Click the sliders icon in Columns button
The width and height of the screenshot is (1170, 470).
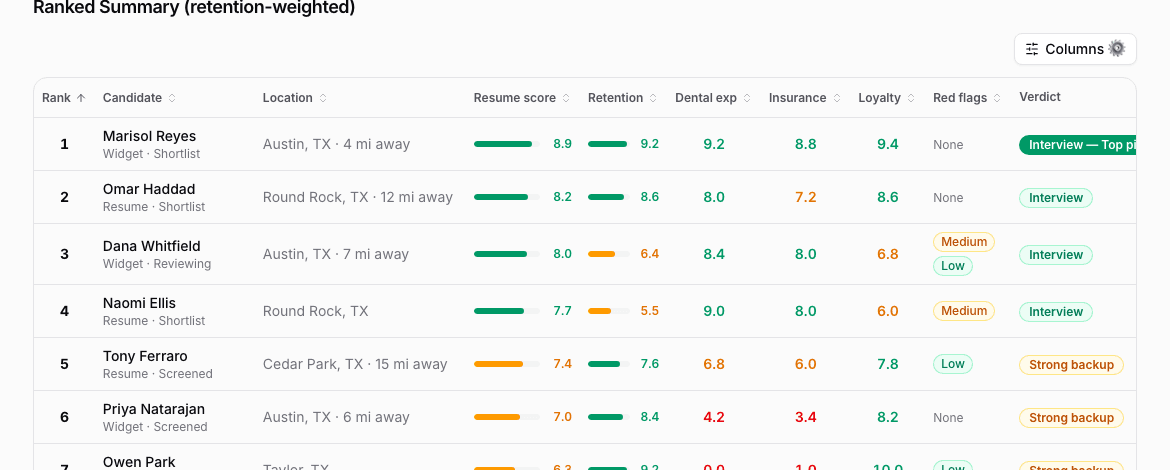[1032, 49]
